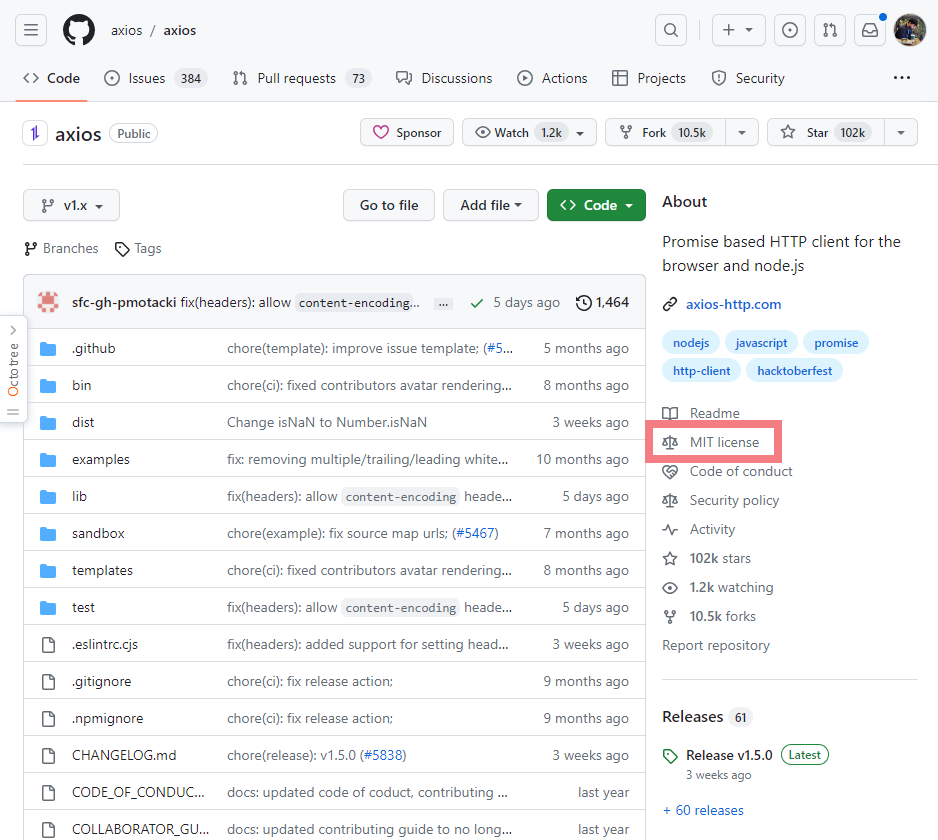The image size is (938, 840).
Task: Open the Projects tab
Action: click(x=649, y=78)
